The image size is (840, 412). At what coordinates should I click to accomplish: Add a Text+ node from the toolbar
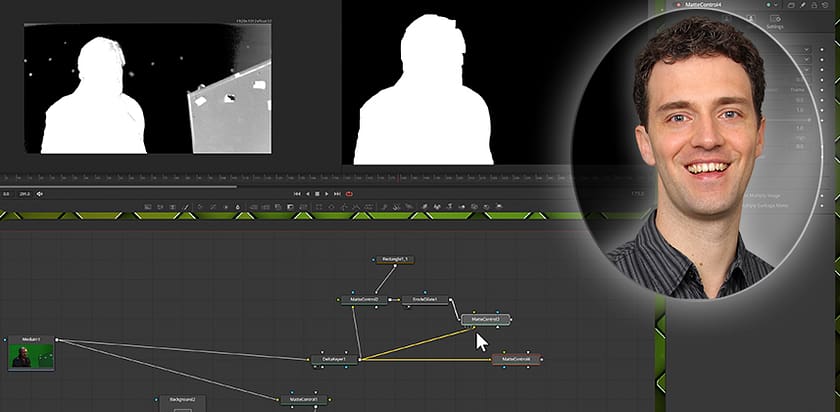click(x=171, y=206)
